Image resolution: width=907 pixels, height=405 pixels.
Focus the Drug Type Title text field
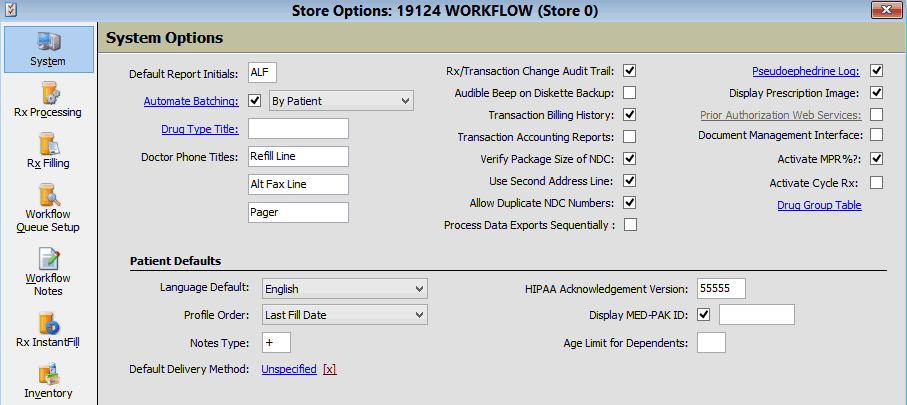[298, 128]
